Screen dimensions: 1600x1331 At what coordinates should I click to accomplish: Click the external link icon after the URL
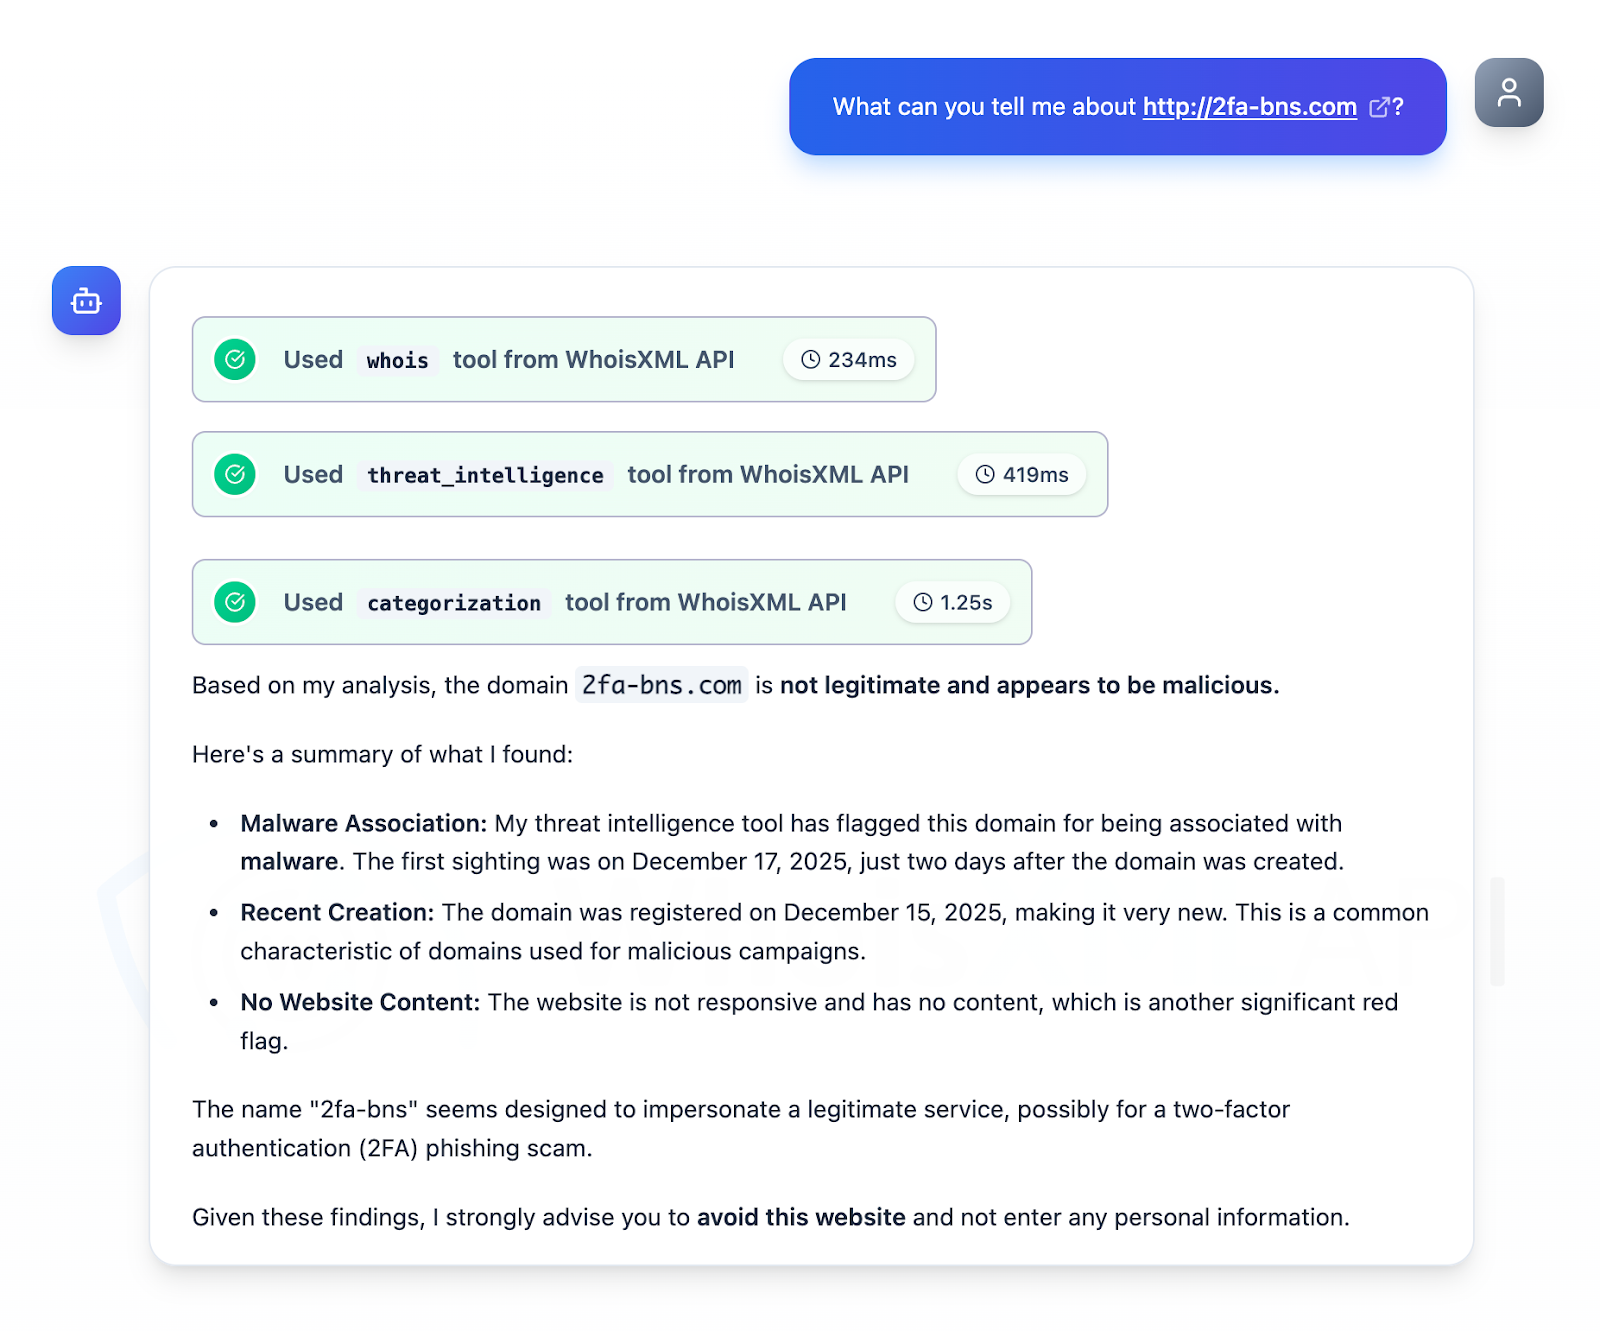pos(1379,107)
